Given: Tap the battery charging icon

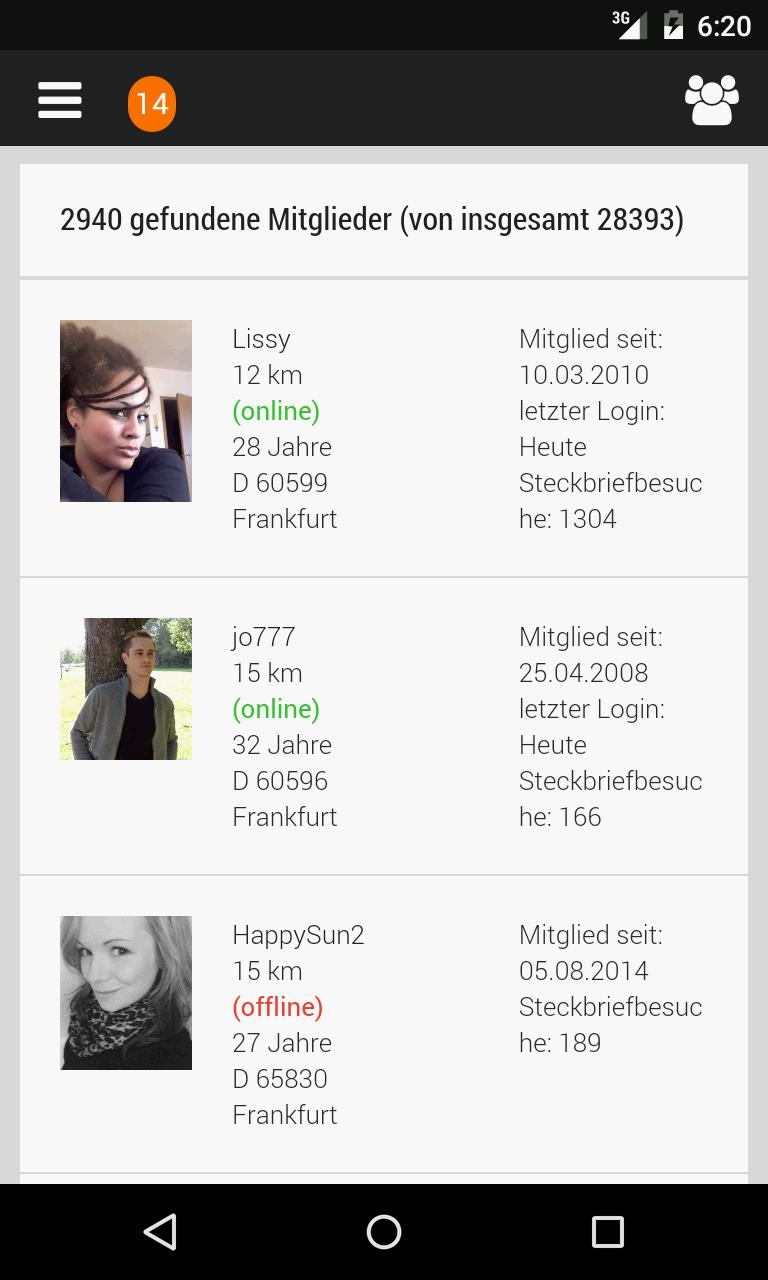Looking at the screenshot, I should point(672,25).
